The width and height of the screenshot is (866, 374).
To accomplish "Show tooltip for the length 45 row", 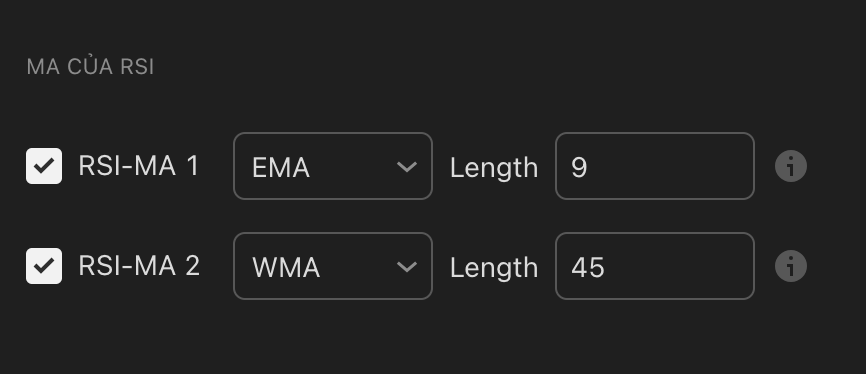I will tap(791, 266).
